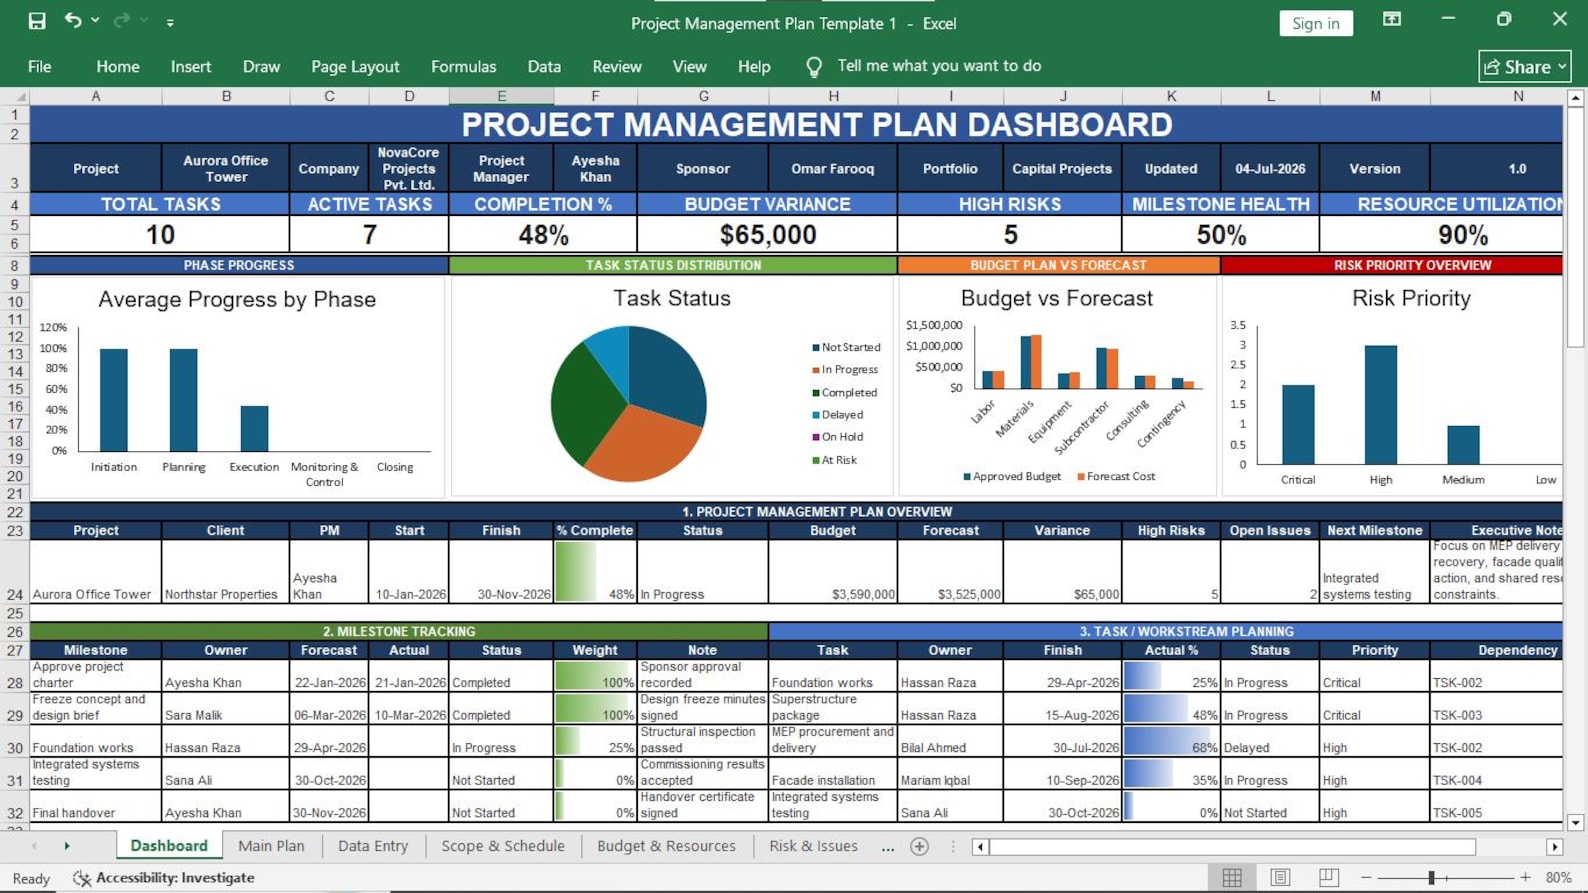This screenshot has width=1588, height=893.
Task: Select the Northstar Properties client cell
Action: [x=226, y=571]
